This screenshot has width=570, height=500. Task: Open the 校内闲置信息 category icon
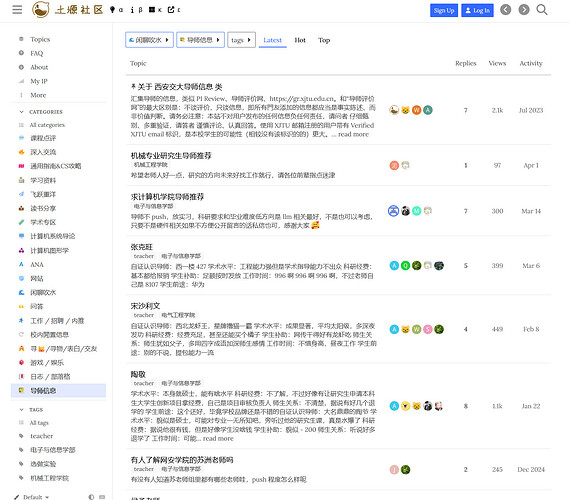21,335
